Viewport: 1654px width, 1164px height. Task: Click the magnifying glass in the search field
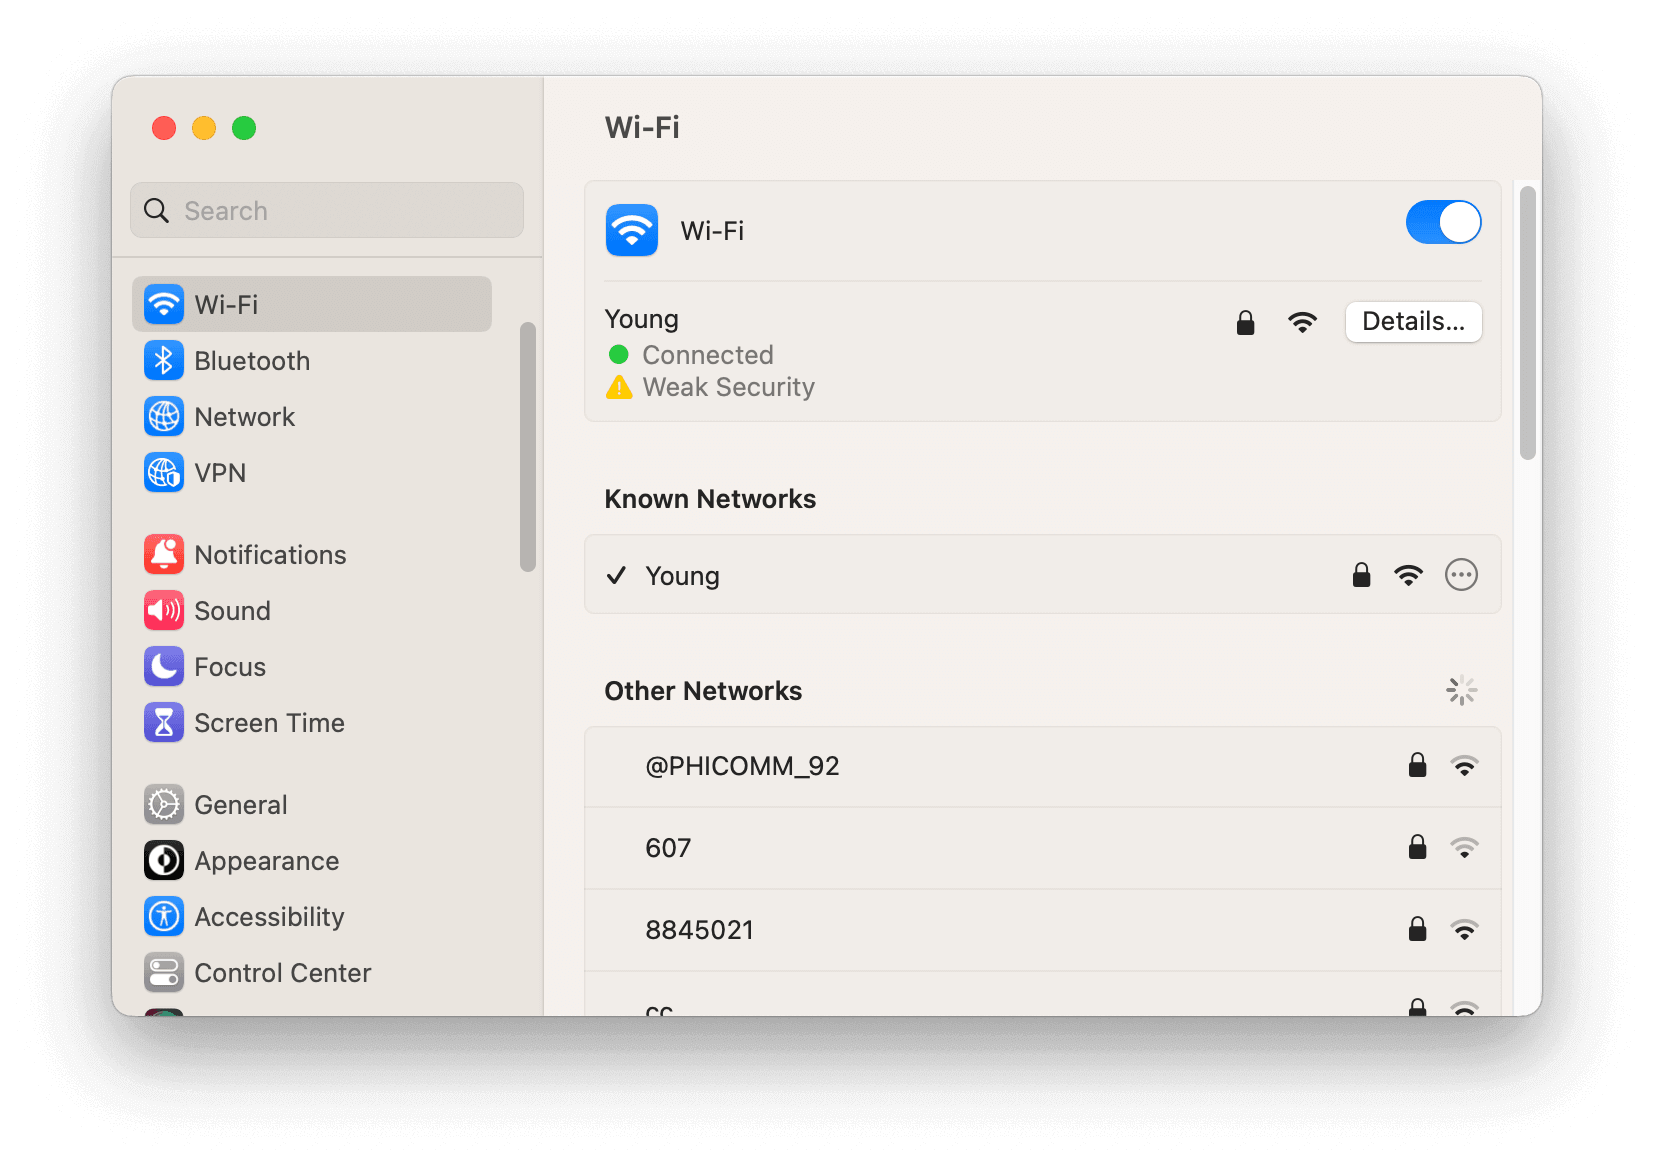(157, 210)
